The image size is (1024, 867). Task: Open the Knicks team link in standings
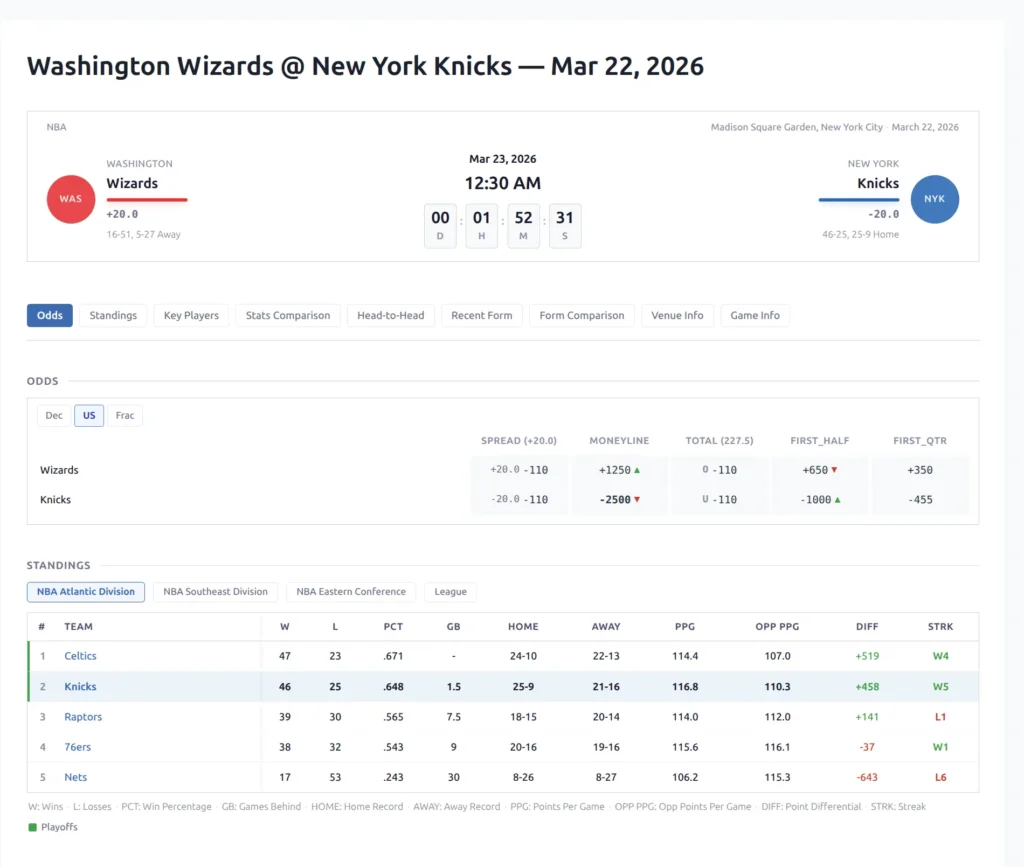pos(80,687)
